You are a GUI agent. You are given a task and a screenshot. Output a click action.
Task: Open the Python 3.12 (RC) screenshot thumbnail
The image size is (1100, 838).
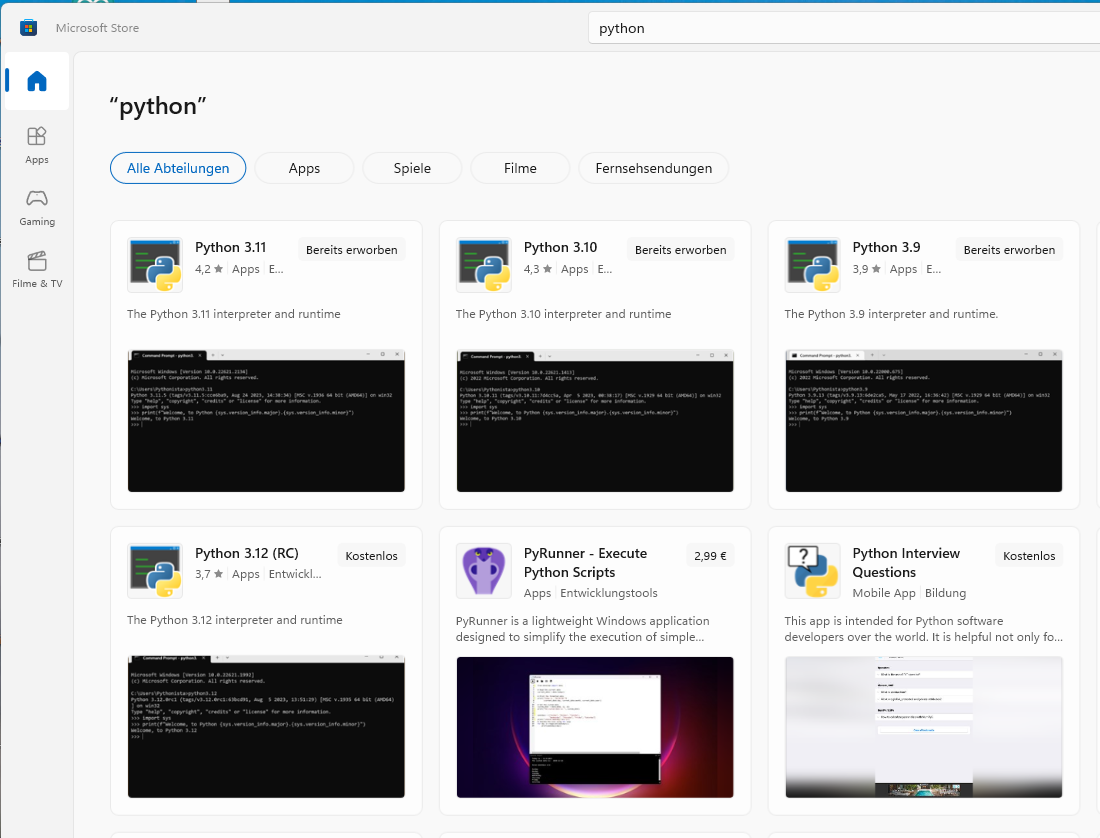(267, 727)
